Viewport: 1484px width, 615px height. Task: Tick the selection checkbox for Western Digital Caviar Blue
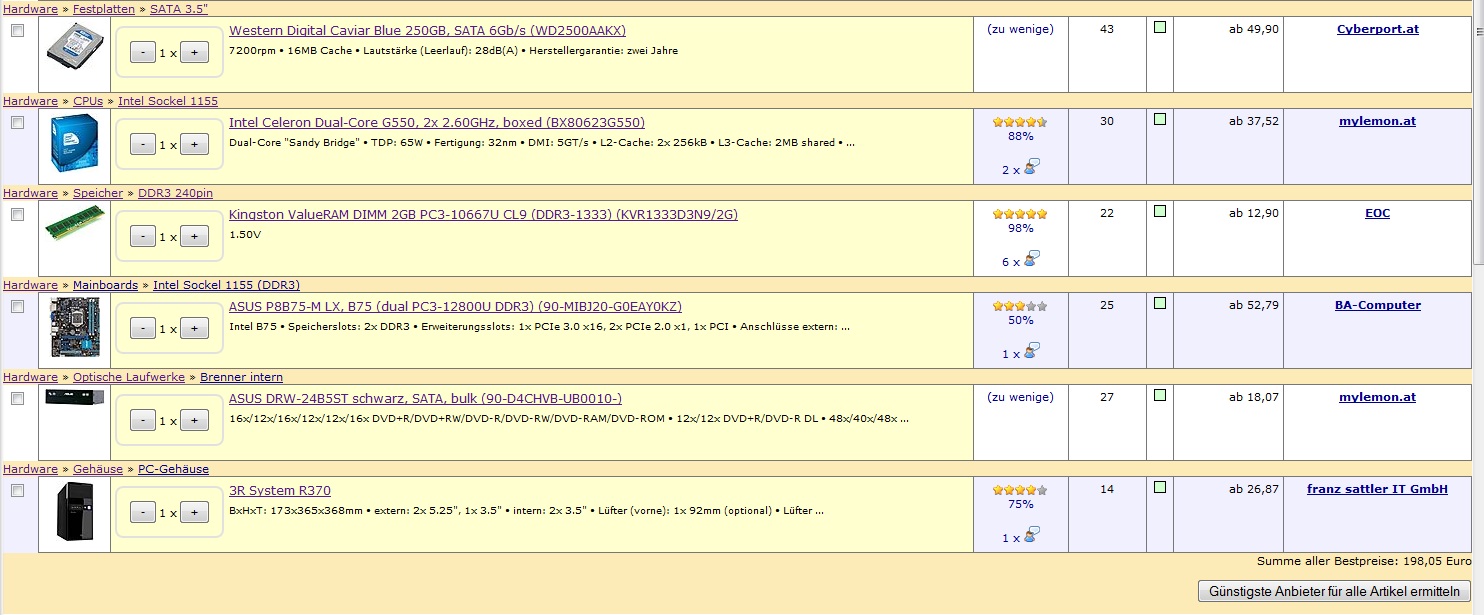[x=17, y=31]
